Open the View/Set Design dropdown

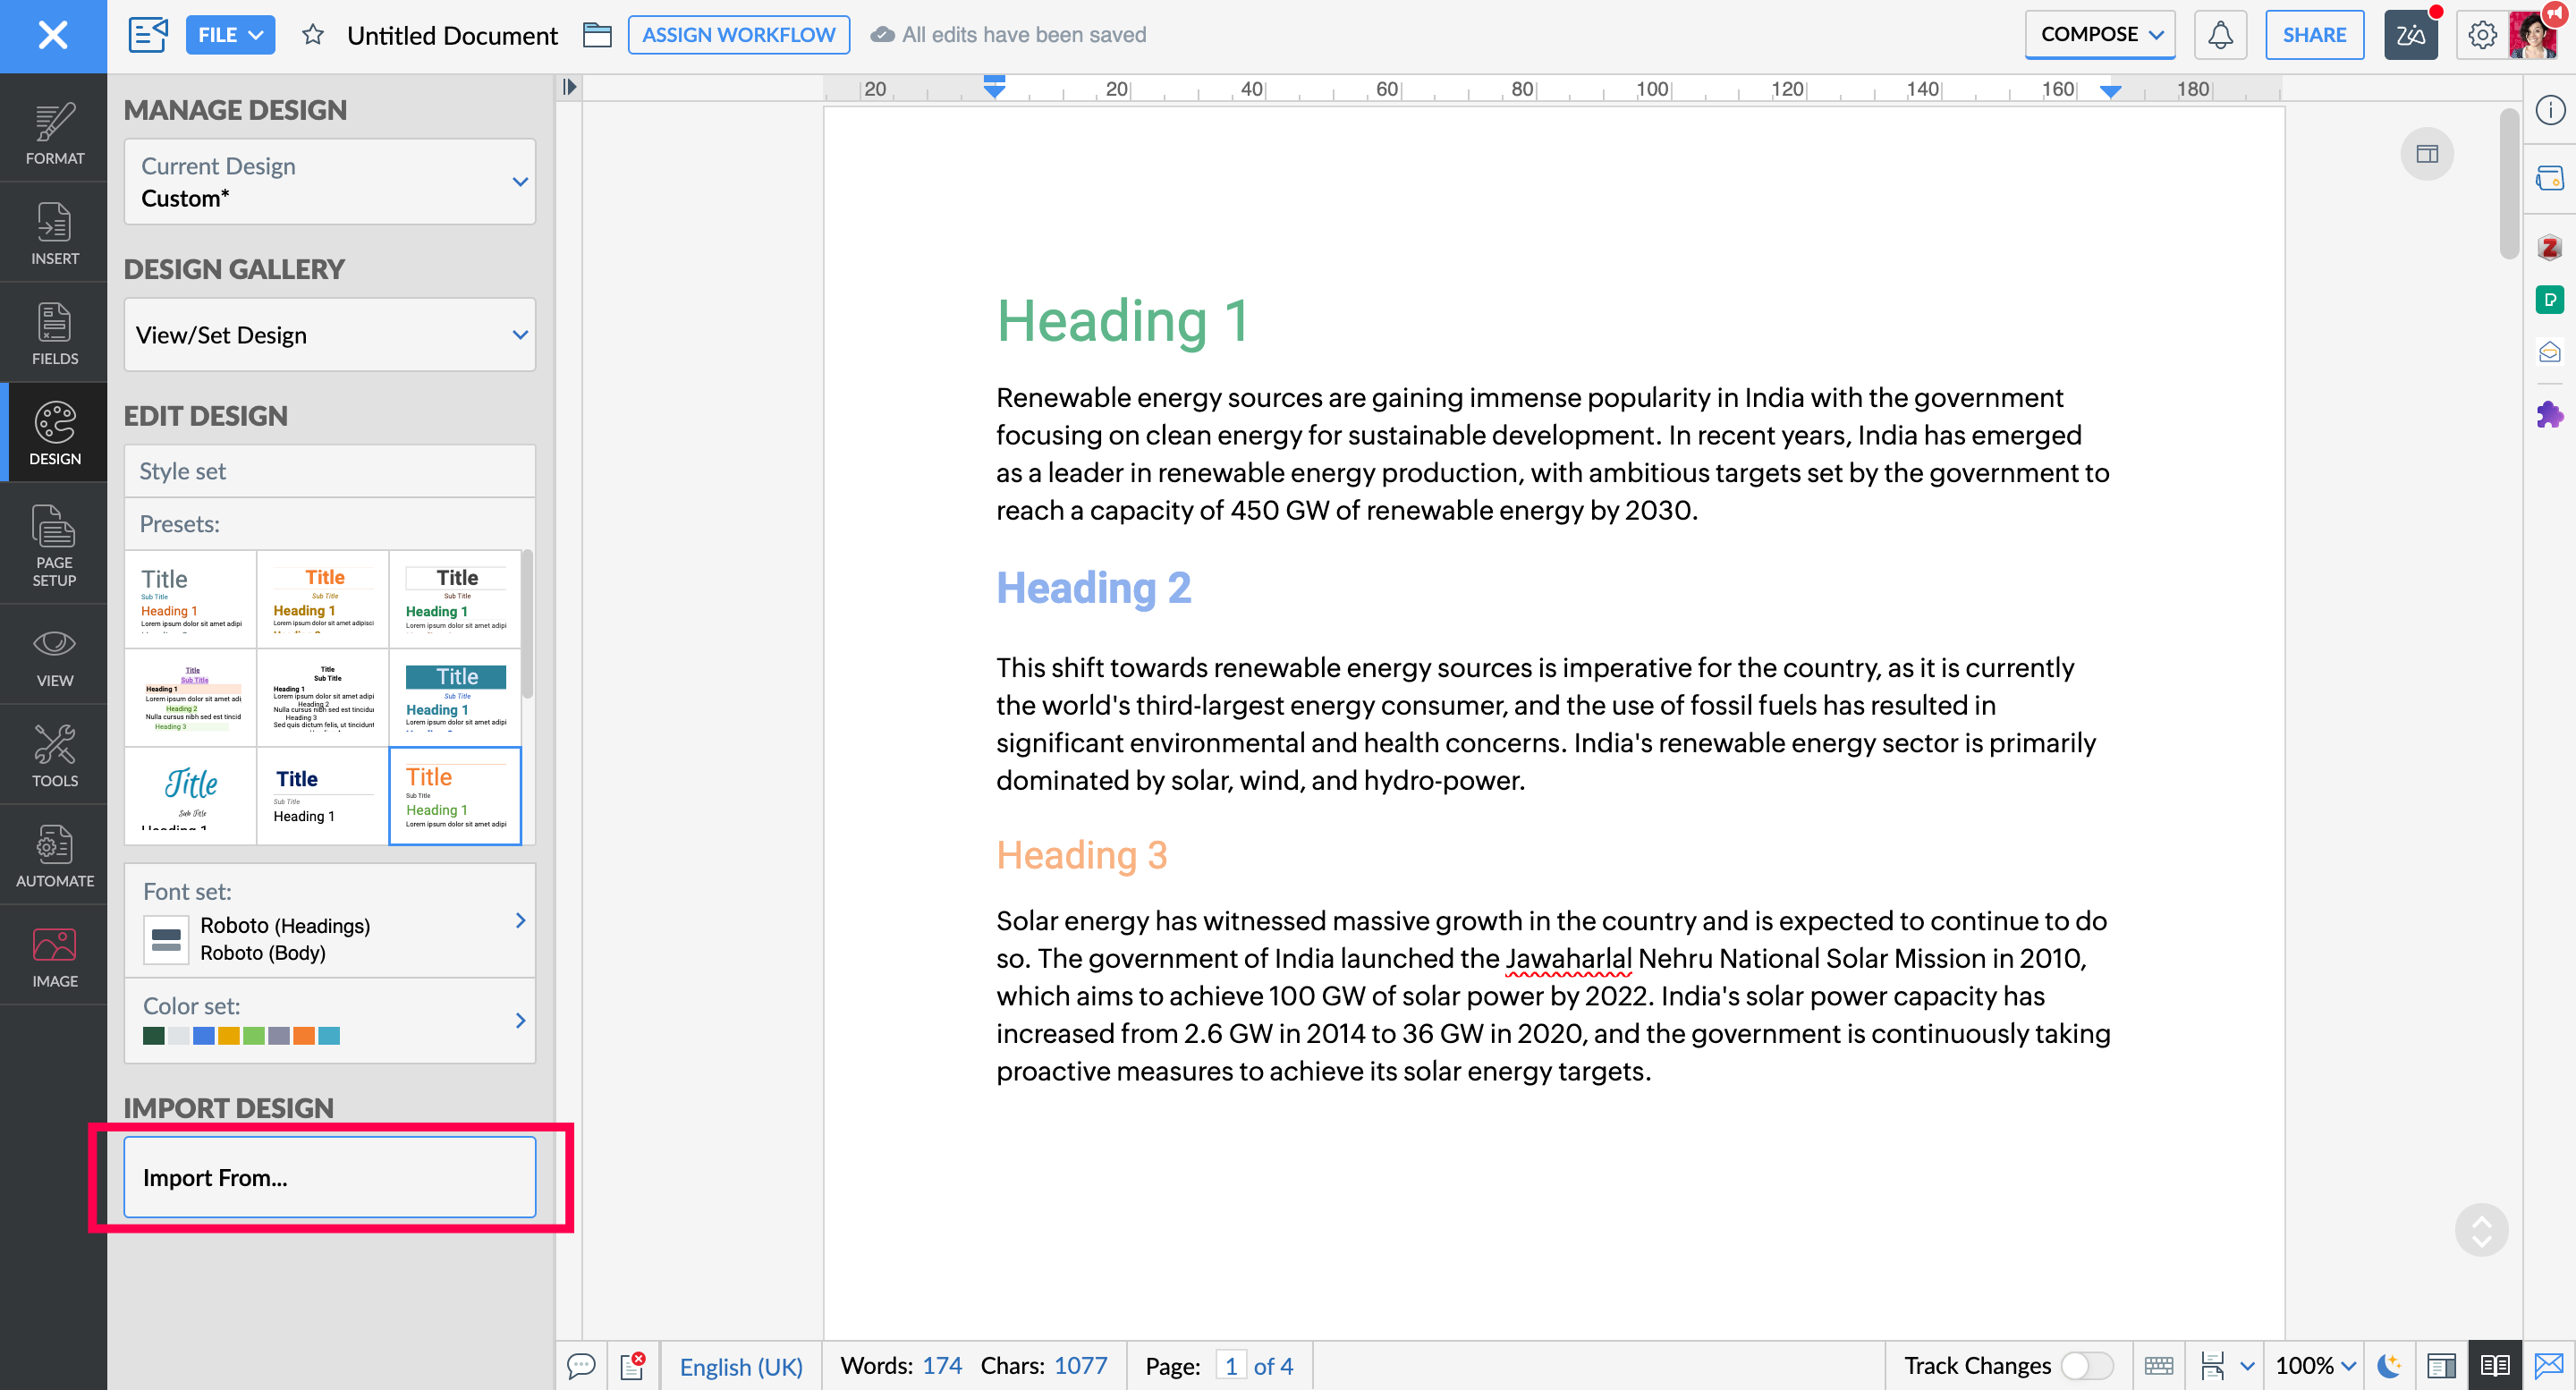coord(329,335)
